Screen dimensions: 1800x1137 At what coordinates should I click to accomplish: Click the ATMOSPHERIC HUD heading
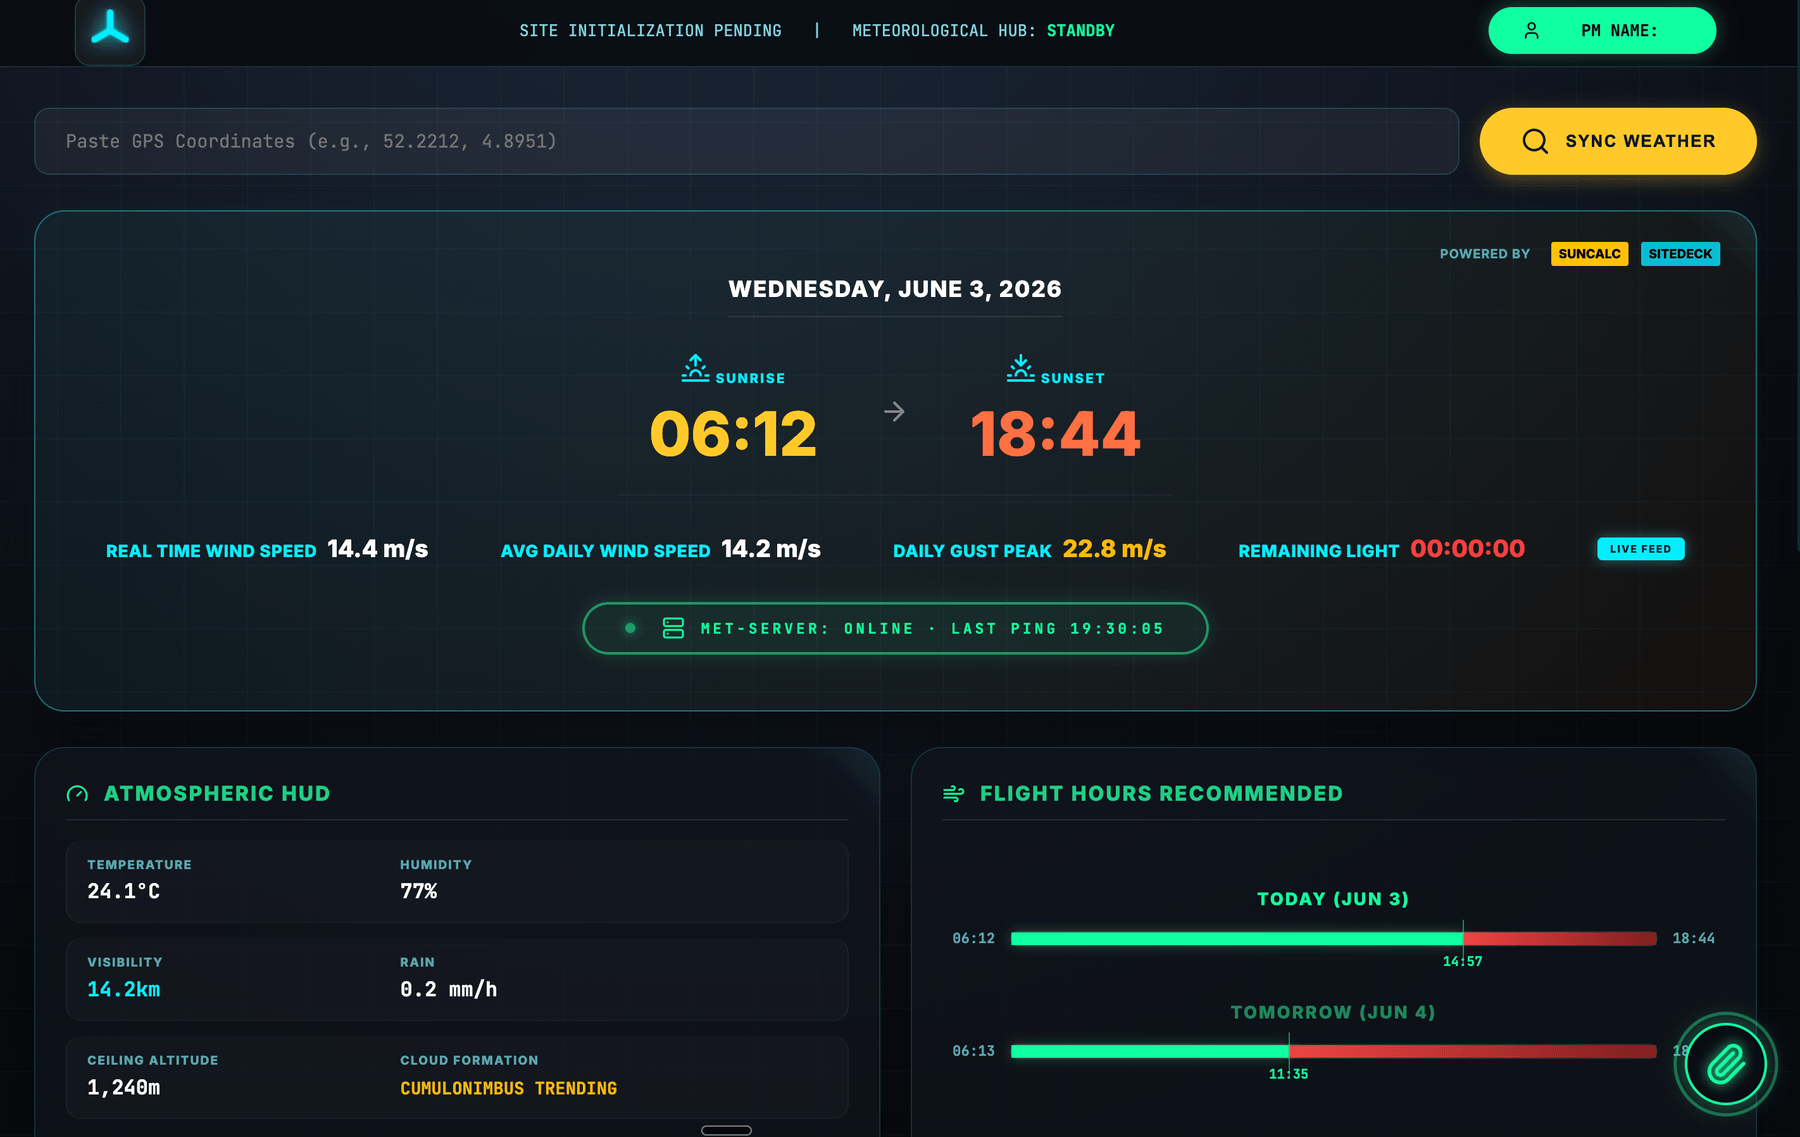pyautogui.click(x=217, y=794)
